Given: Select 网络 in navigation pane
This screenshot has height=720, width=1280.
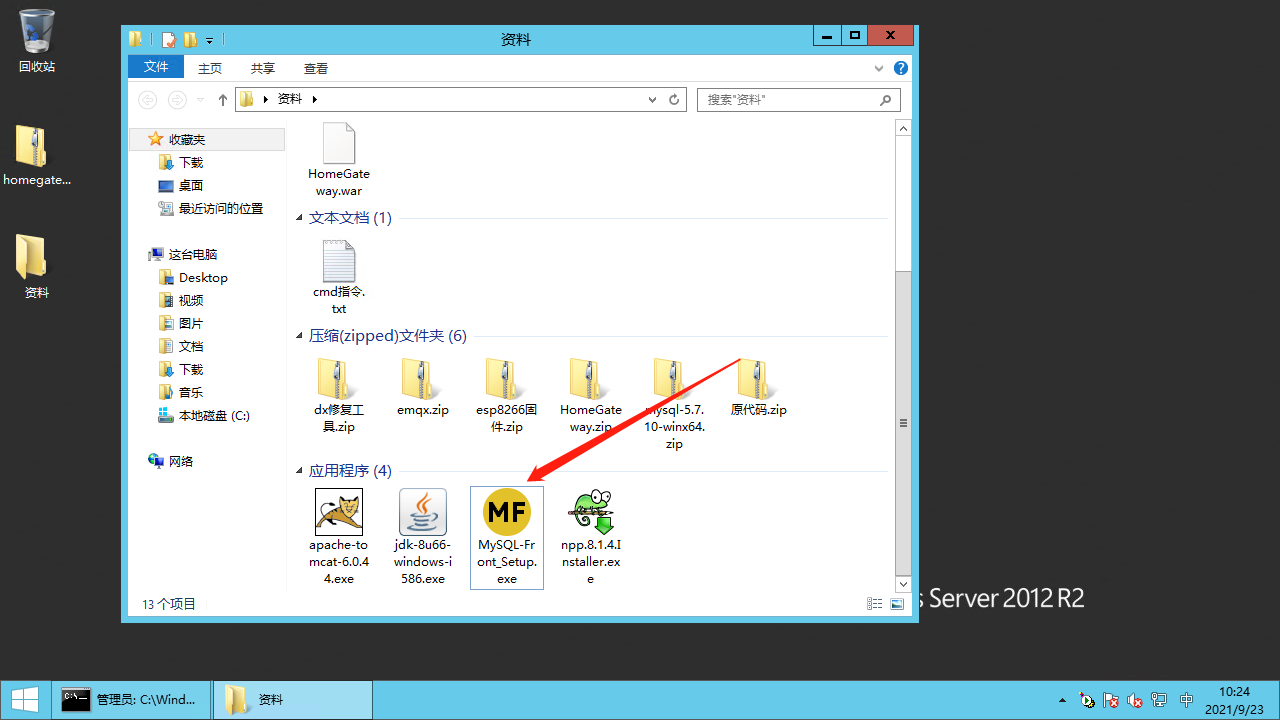Looking at the screenshot, I should tap(170, 461).
